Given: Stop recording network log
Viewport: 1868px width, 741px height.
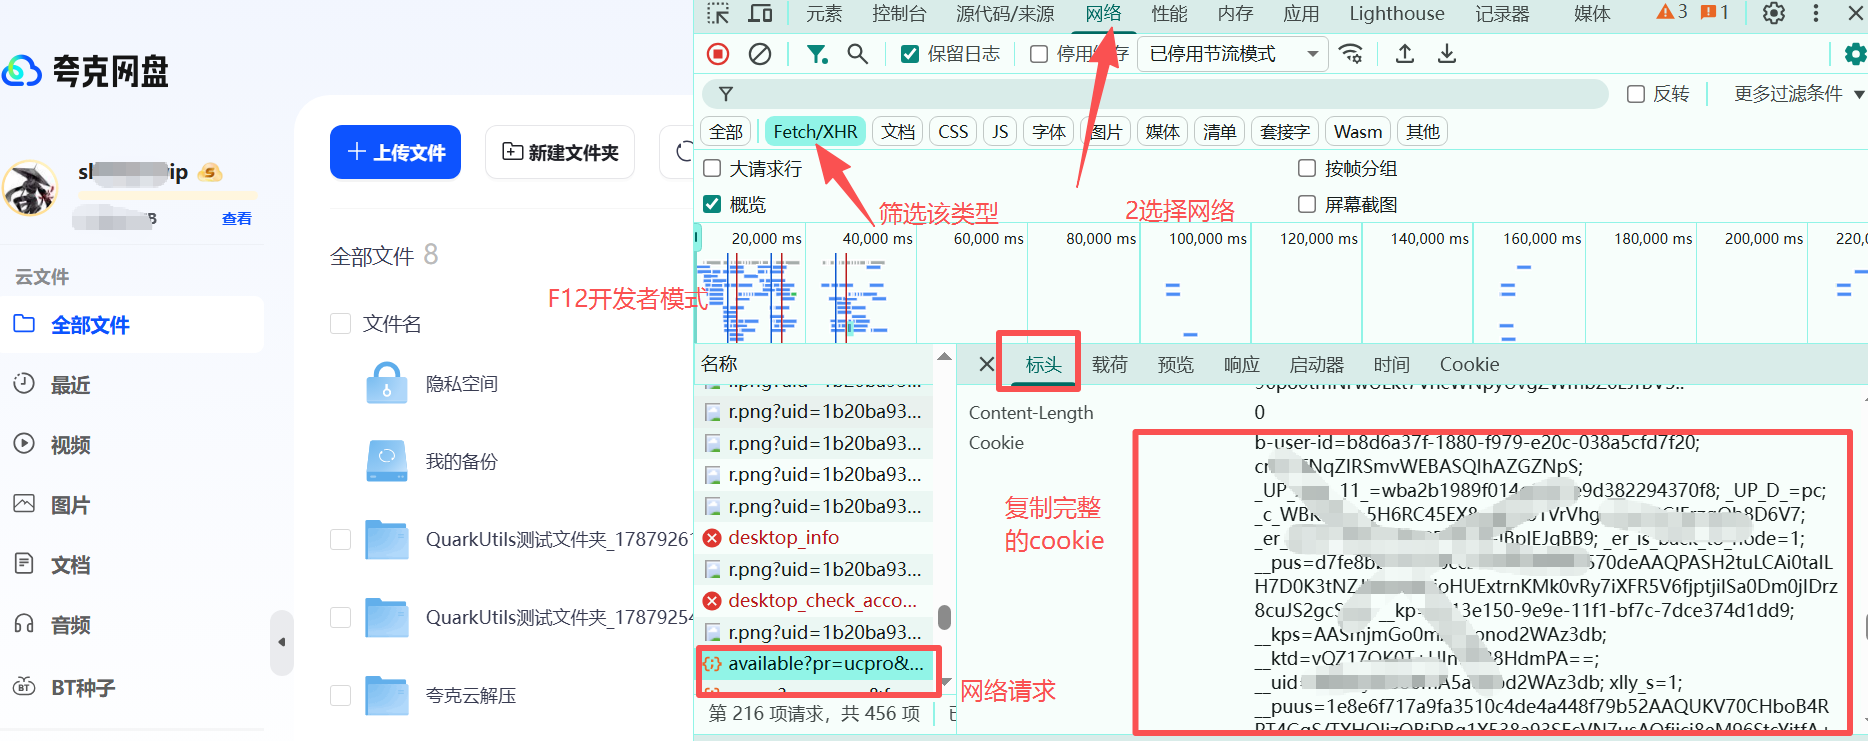Looking at the screenshot, I should pyautogui.click(x=718, y=54).
